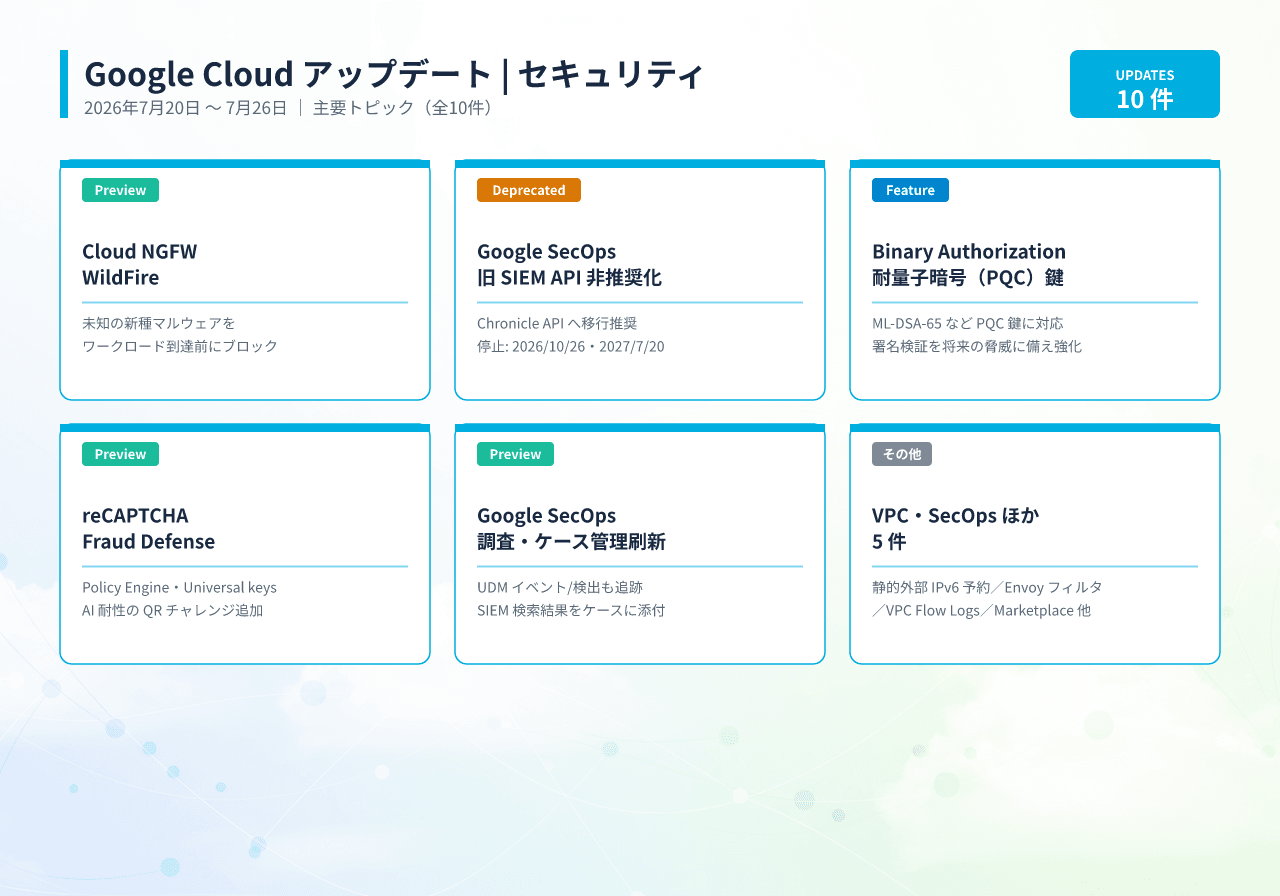
Task: Open the 旧 SIEM API 非推奨化 title
Action: [x=569, y=277]
